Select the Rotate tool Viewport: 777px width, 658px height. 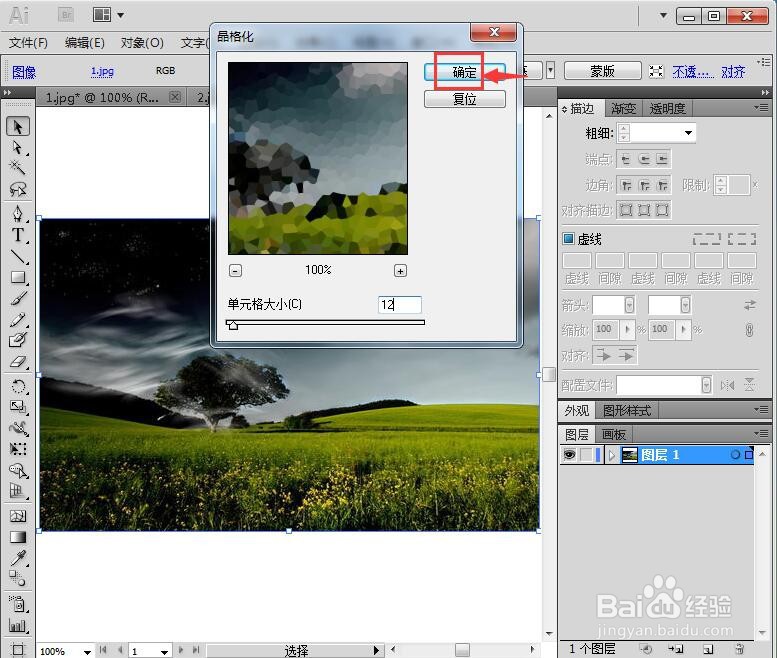18,386
